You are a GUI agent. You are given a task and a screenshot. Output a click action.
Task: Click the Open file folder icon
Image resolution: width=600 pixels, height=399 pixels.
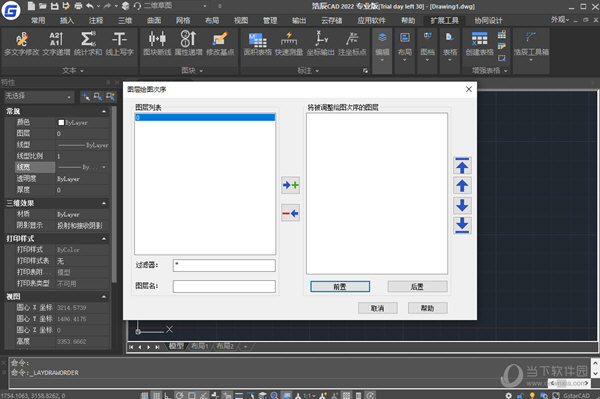(43, 6)
